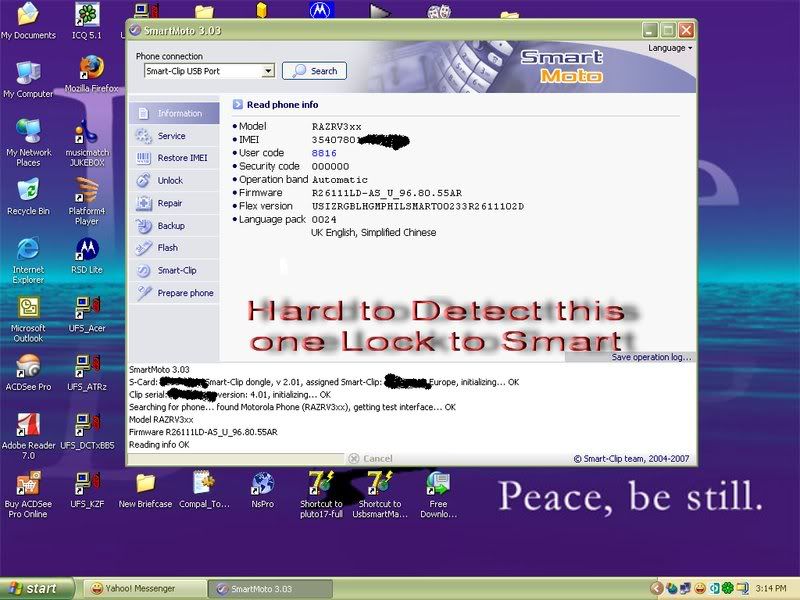Open the Flash section
This screenshot has width=800, height=600.
(174, 248)
